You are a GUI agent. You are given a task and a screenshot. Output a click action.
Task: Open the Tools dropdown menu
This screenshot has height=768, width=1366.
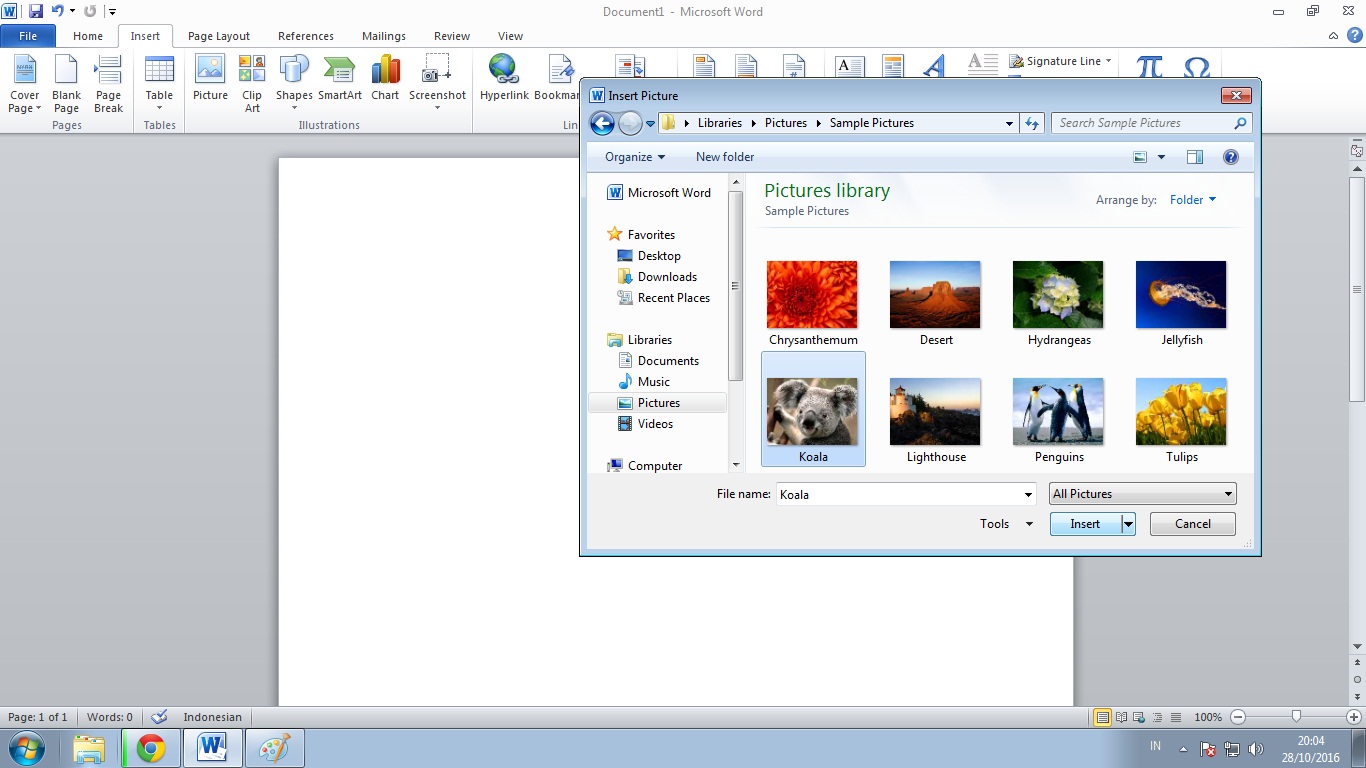point(1007,524)
